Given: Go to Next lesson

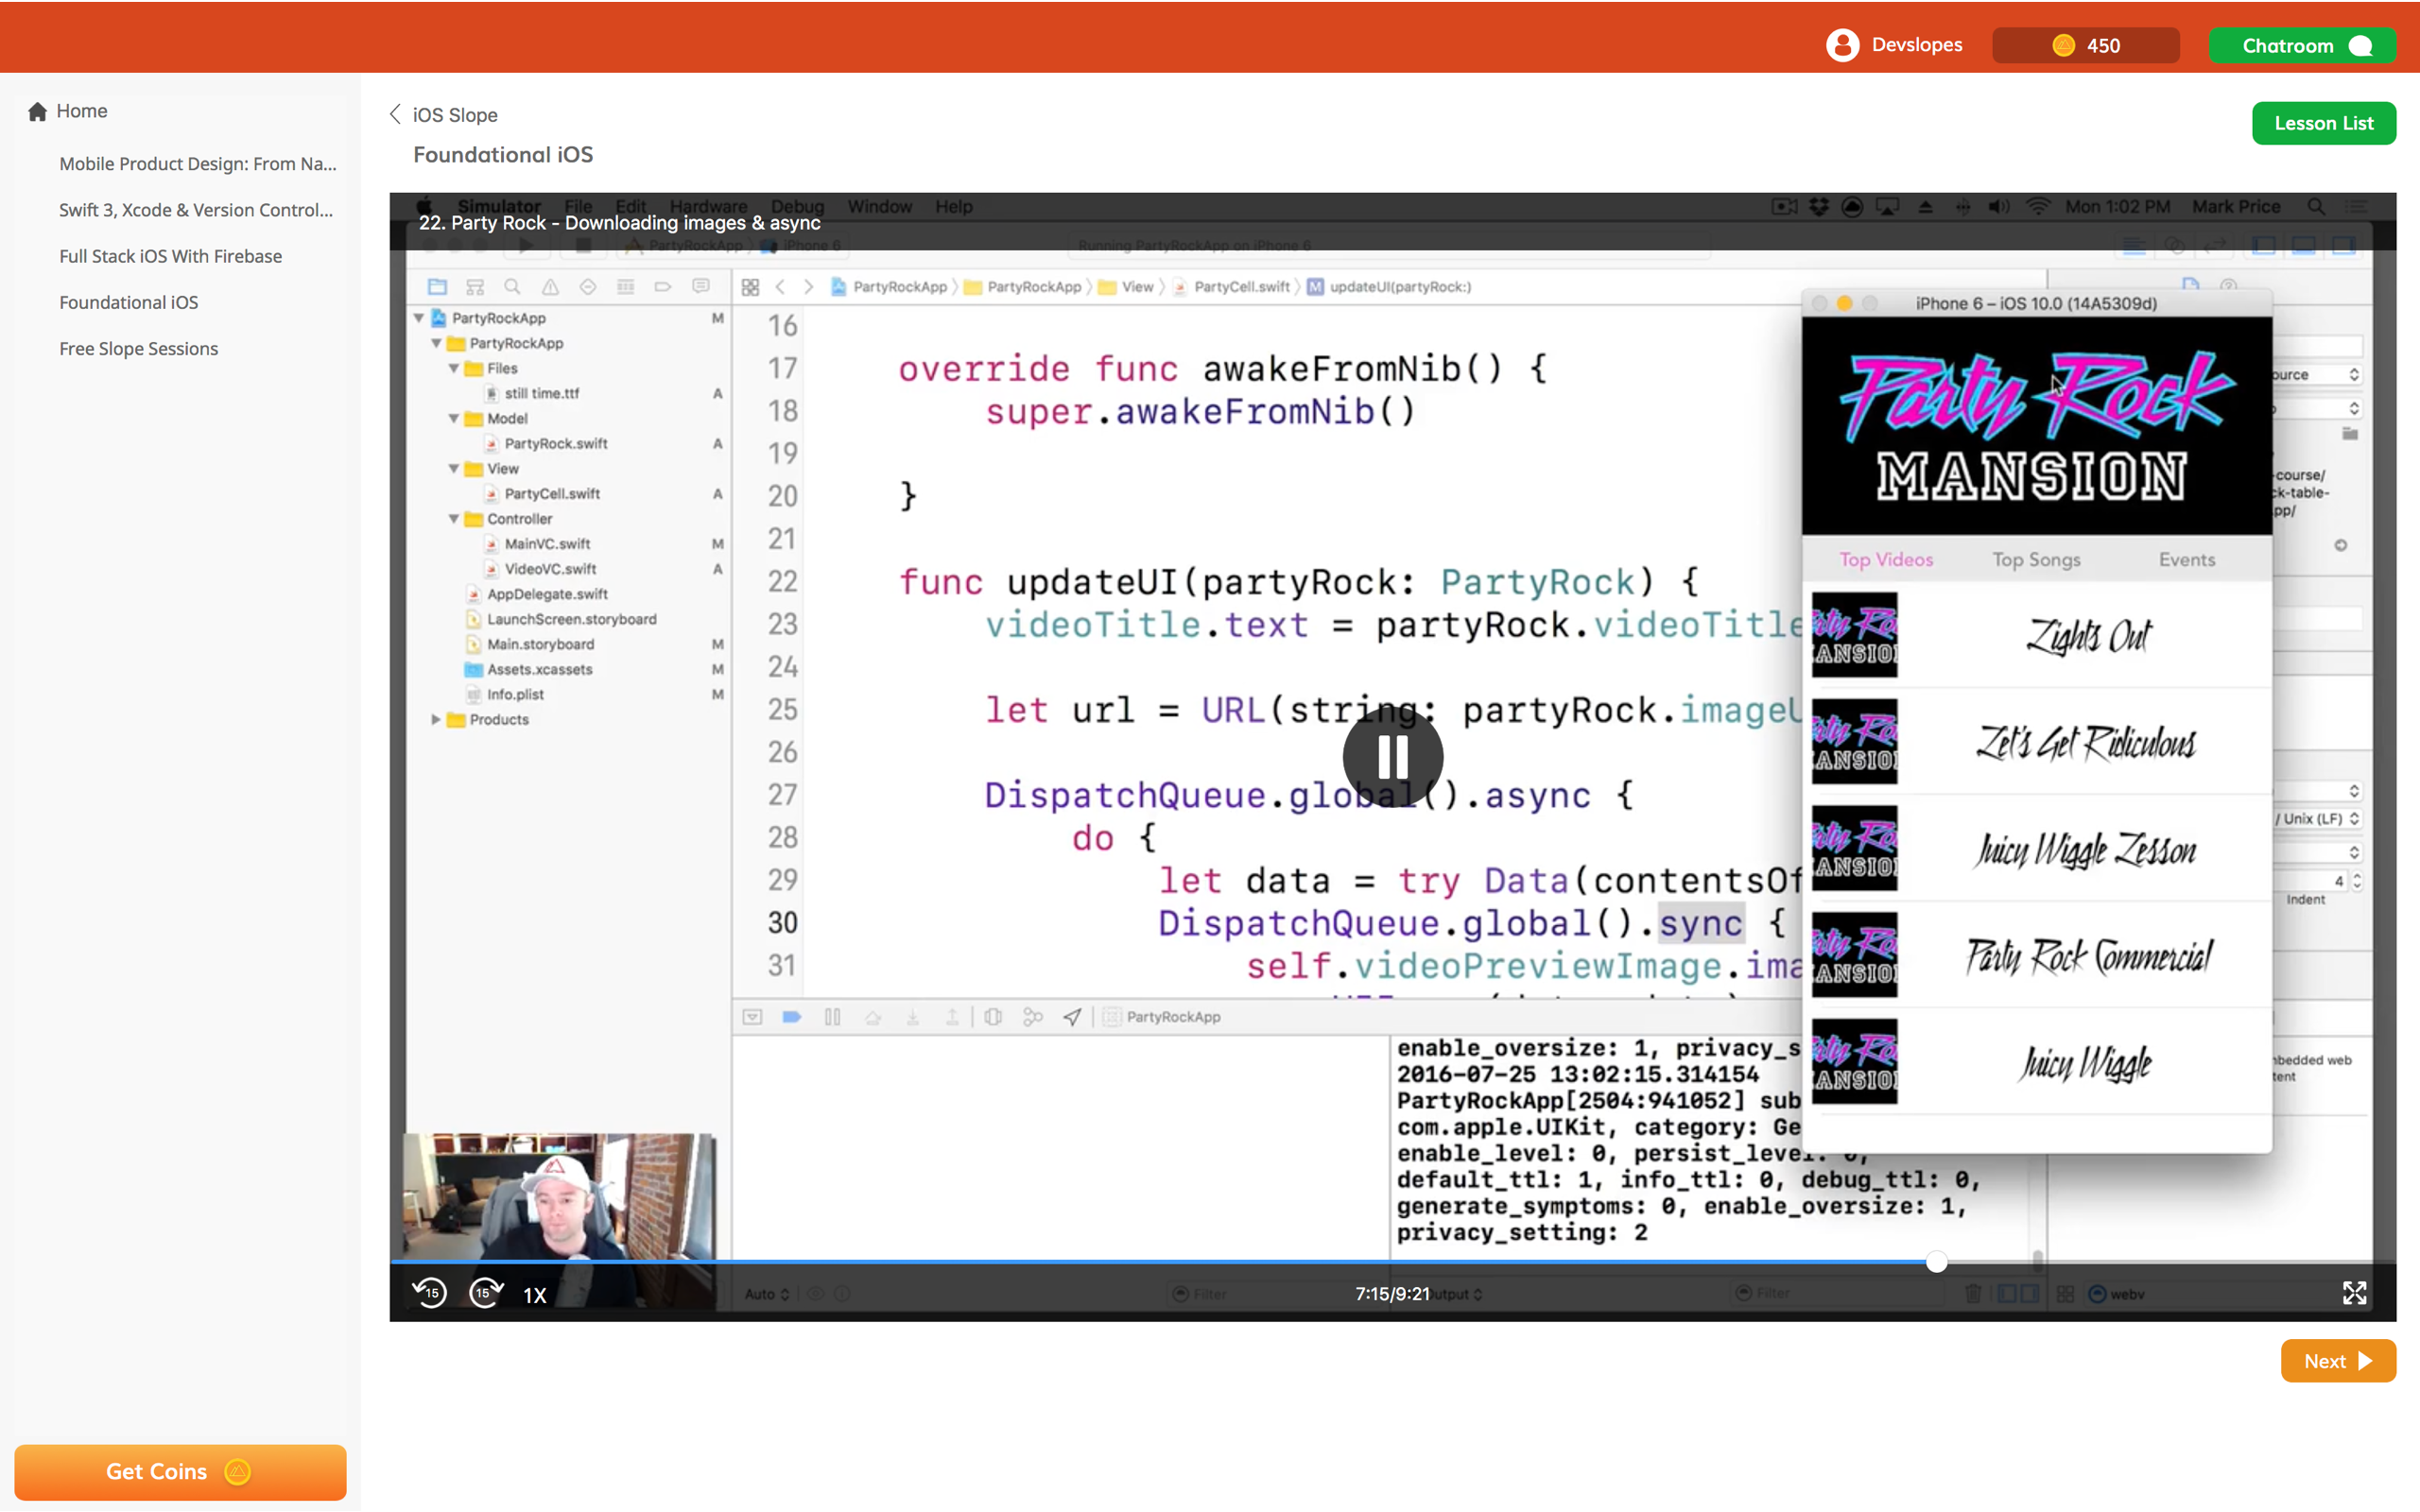Looking at the screenshot, I should 2337,1361.
